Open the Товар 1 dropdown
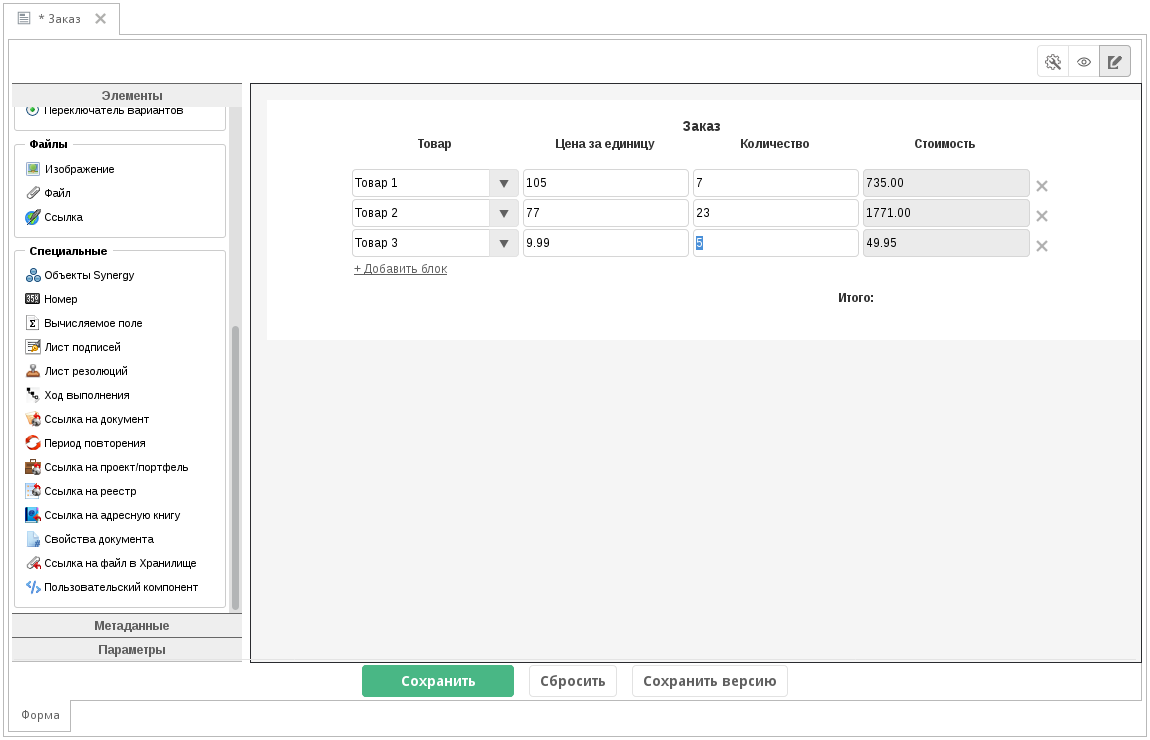Screen dimensions: 1150x740 (x=504, y=183)
